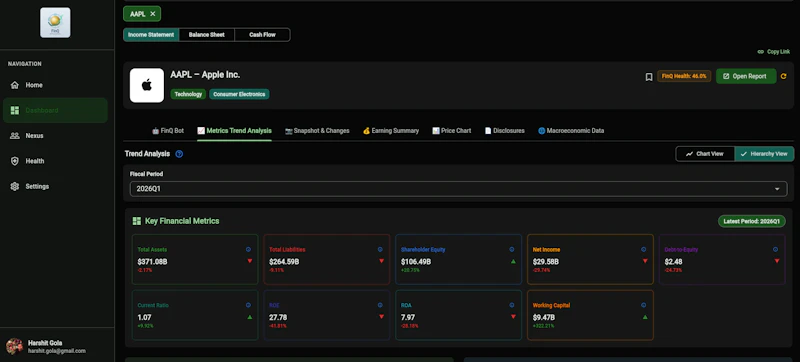Image resolution: width=800 pixels, height=362 pixels.
Task: Click the $264.59B Total Liabilities value
Action: coord(284,262)
